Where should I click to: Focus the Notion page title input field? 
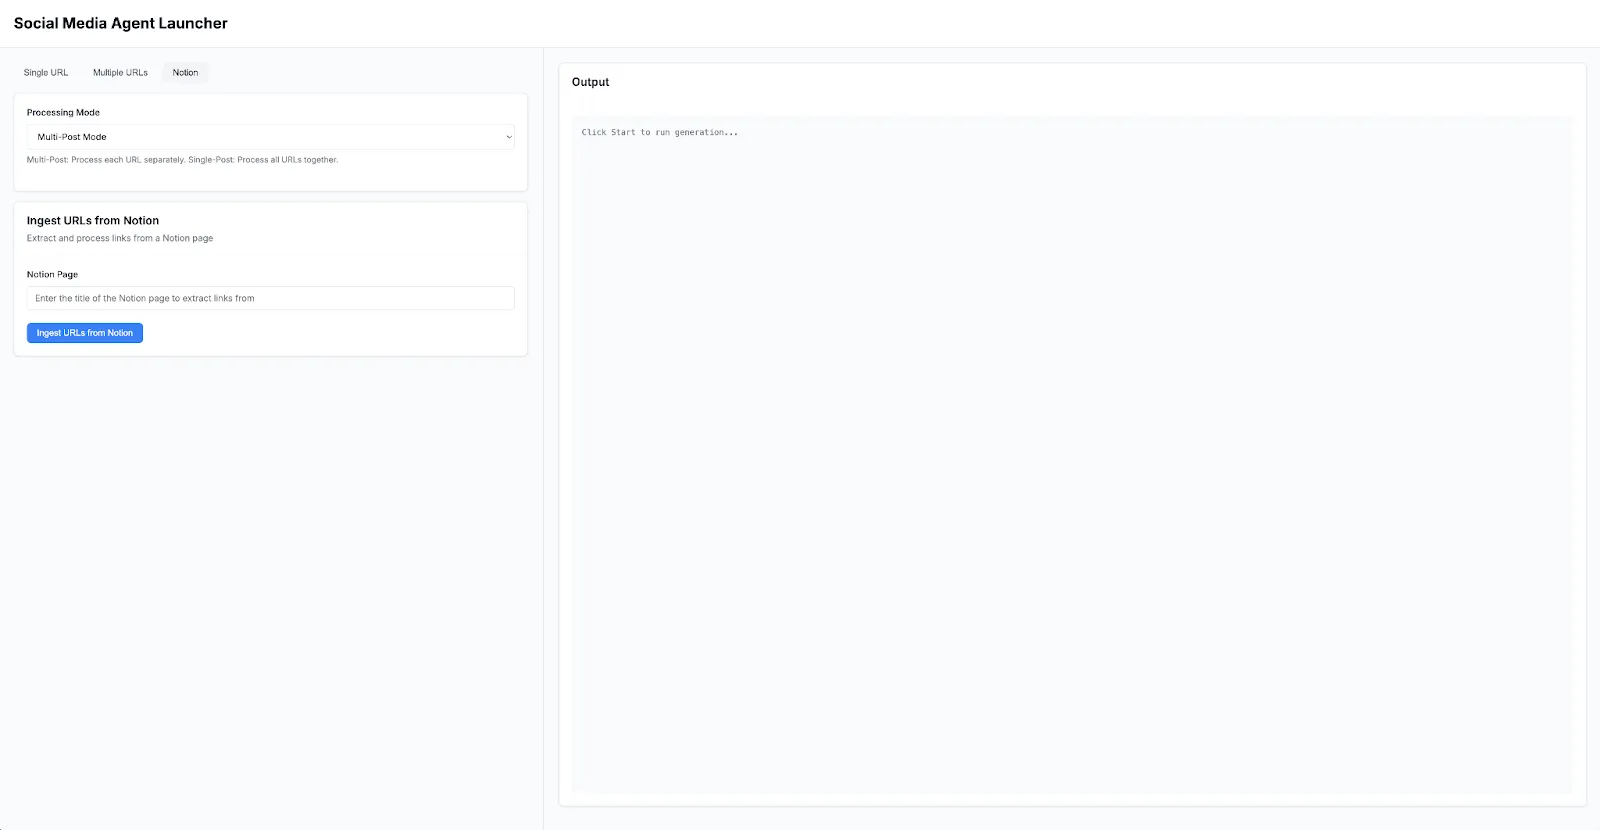(270, 298)
